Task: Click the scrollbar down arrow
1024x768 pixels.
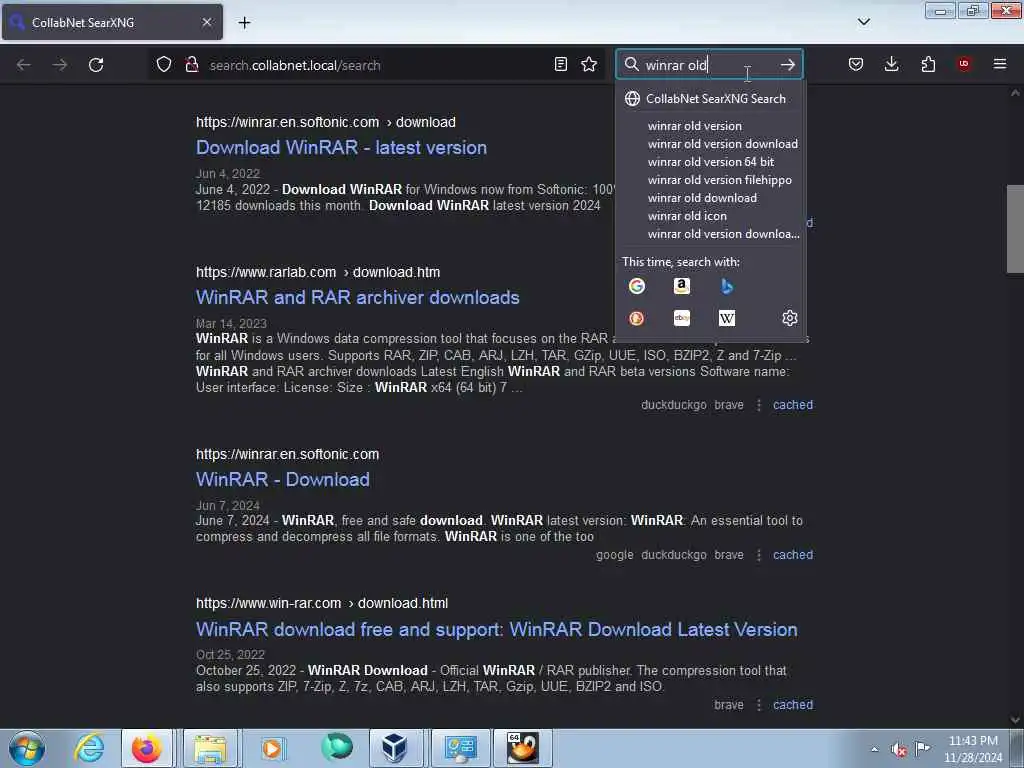Action: click(1015, 720)
